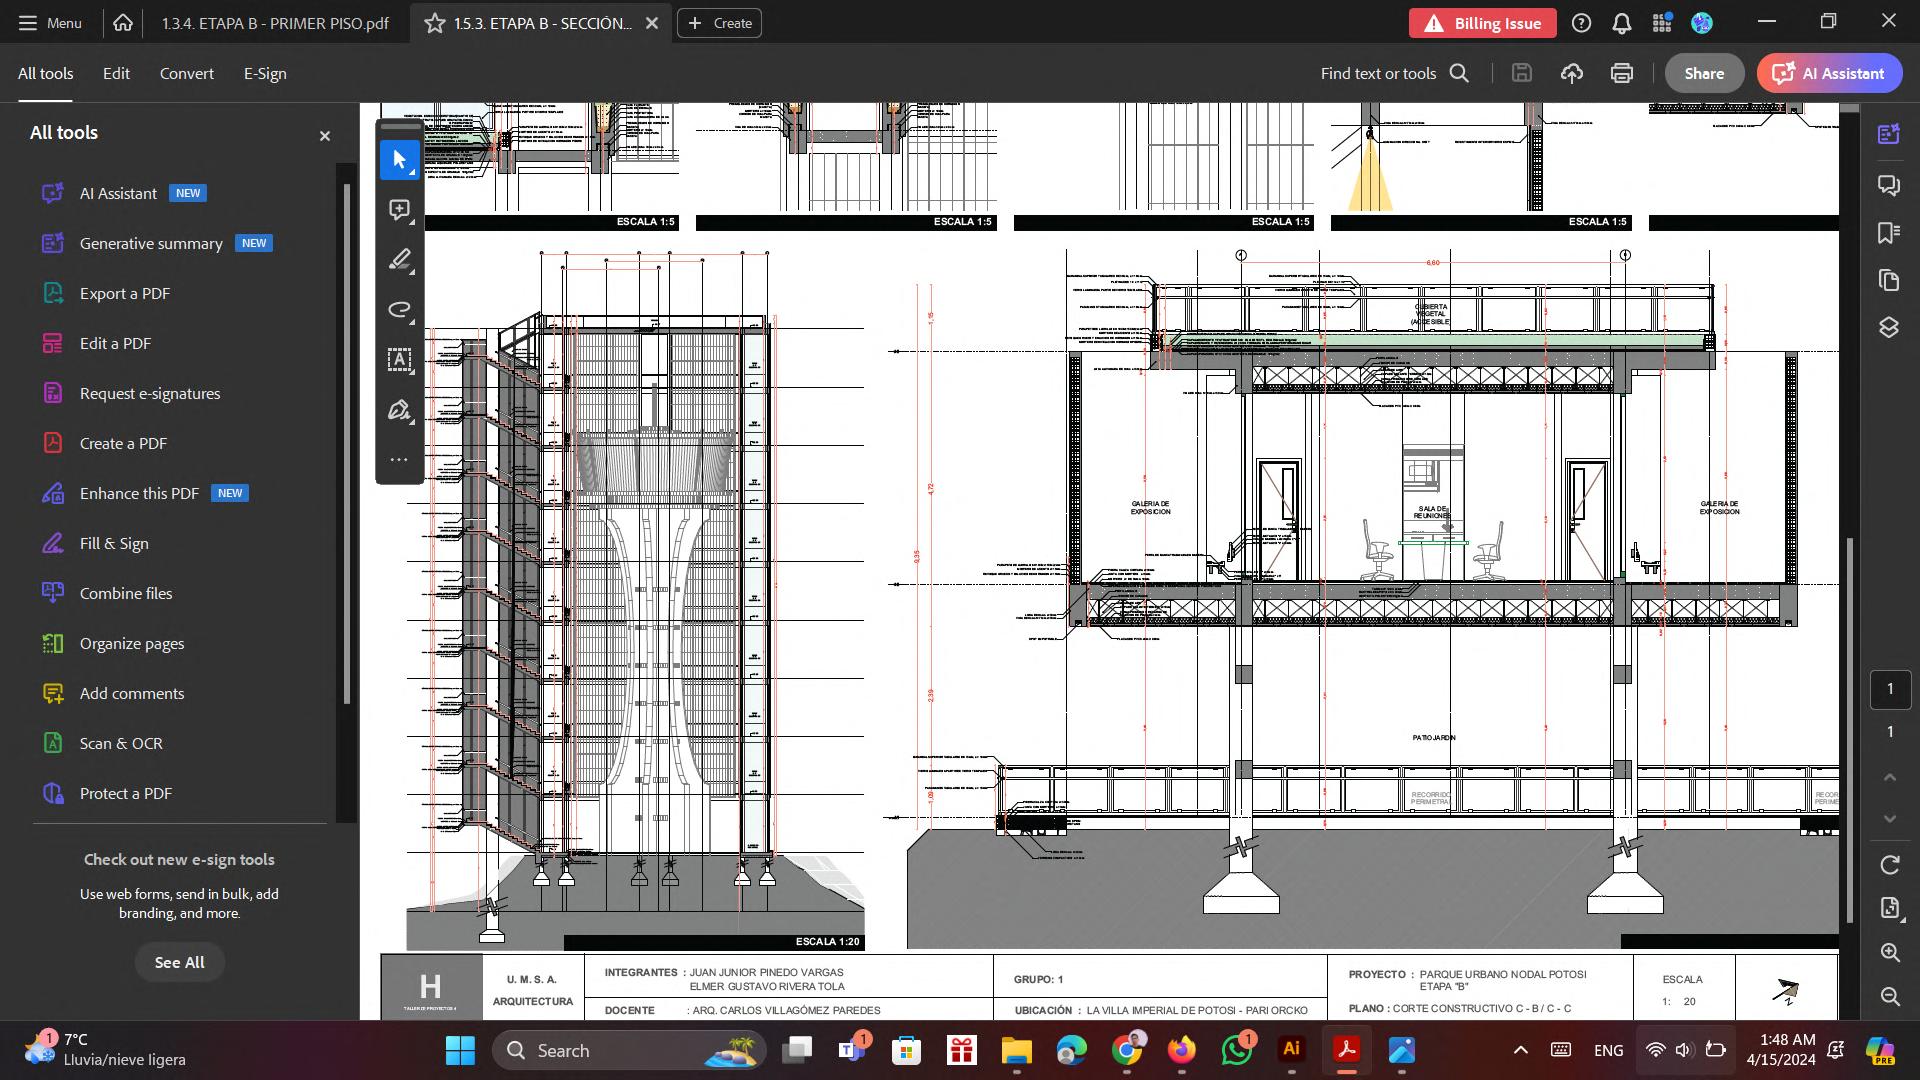This screenshot has width=1920, height=1080.
Task: Close the All tools panel
Action: (324, 136)
